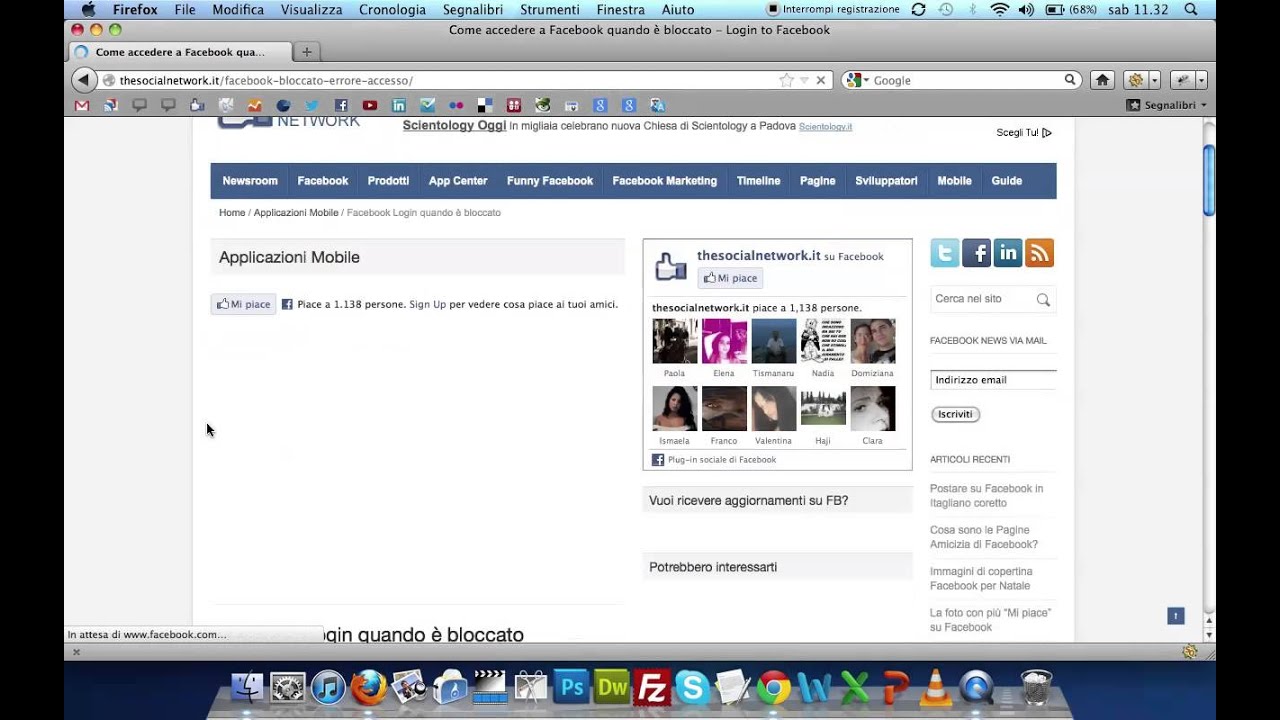This screenshot has height=720, width=1280.
Task: Open the Delicious bookmark icon
Action: click(485, 105)
